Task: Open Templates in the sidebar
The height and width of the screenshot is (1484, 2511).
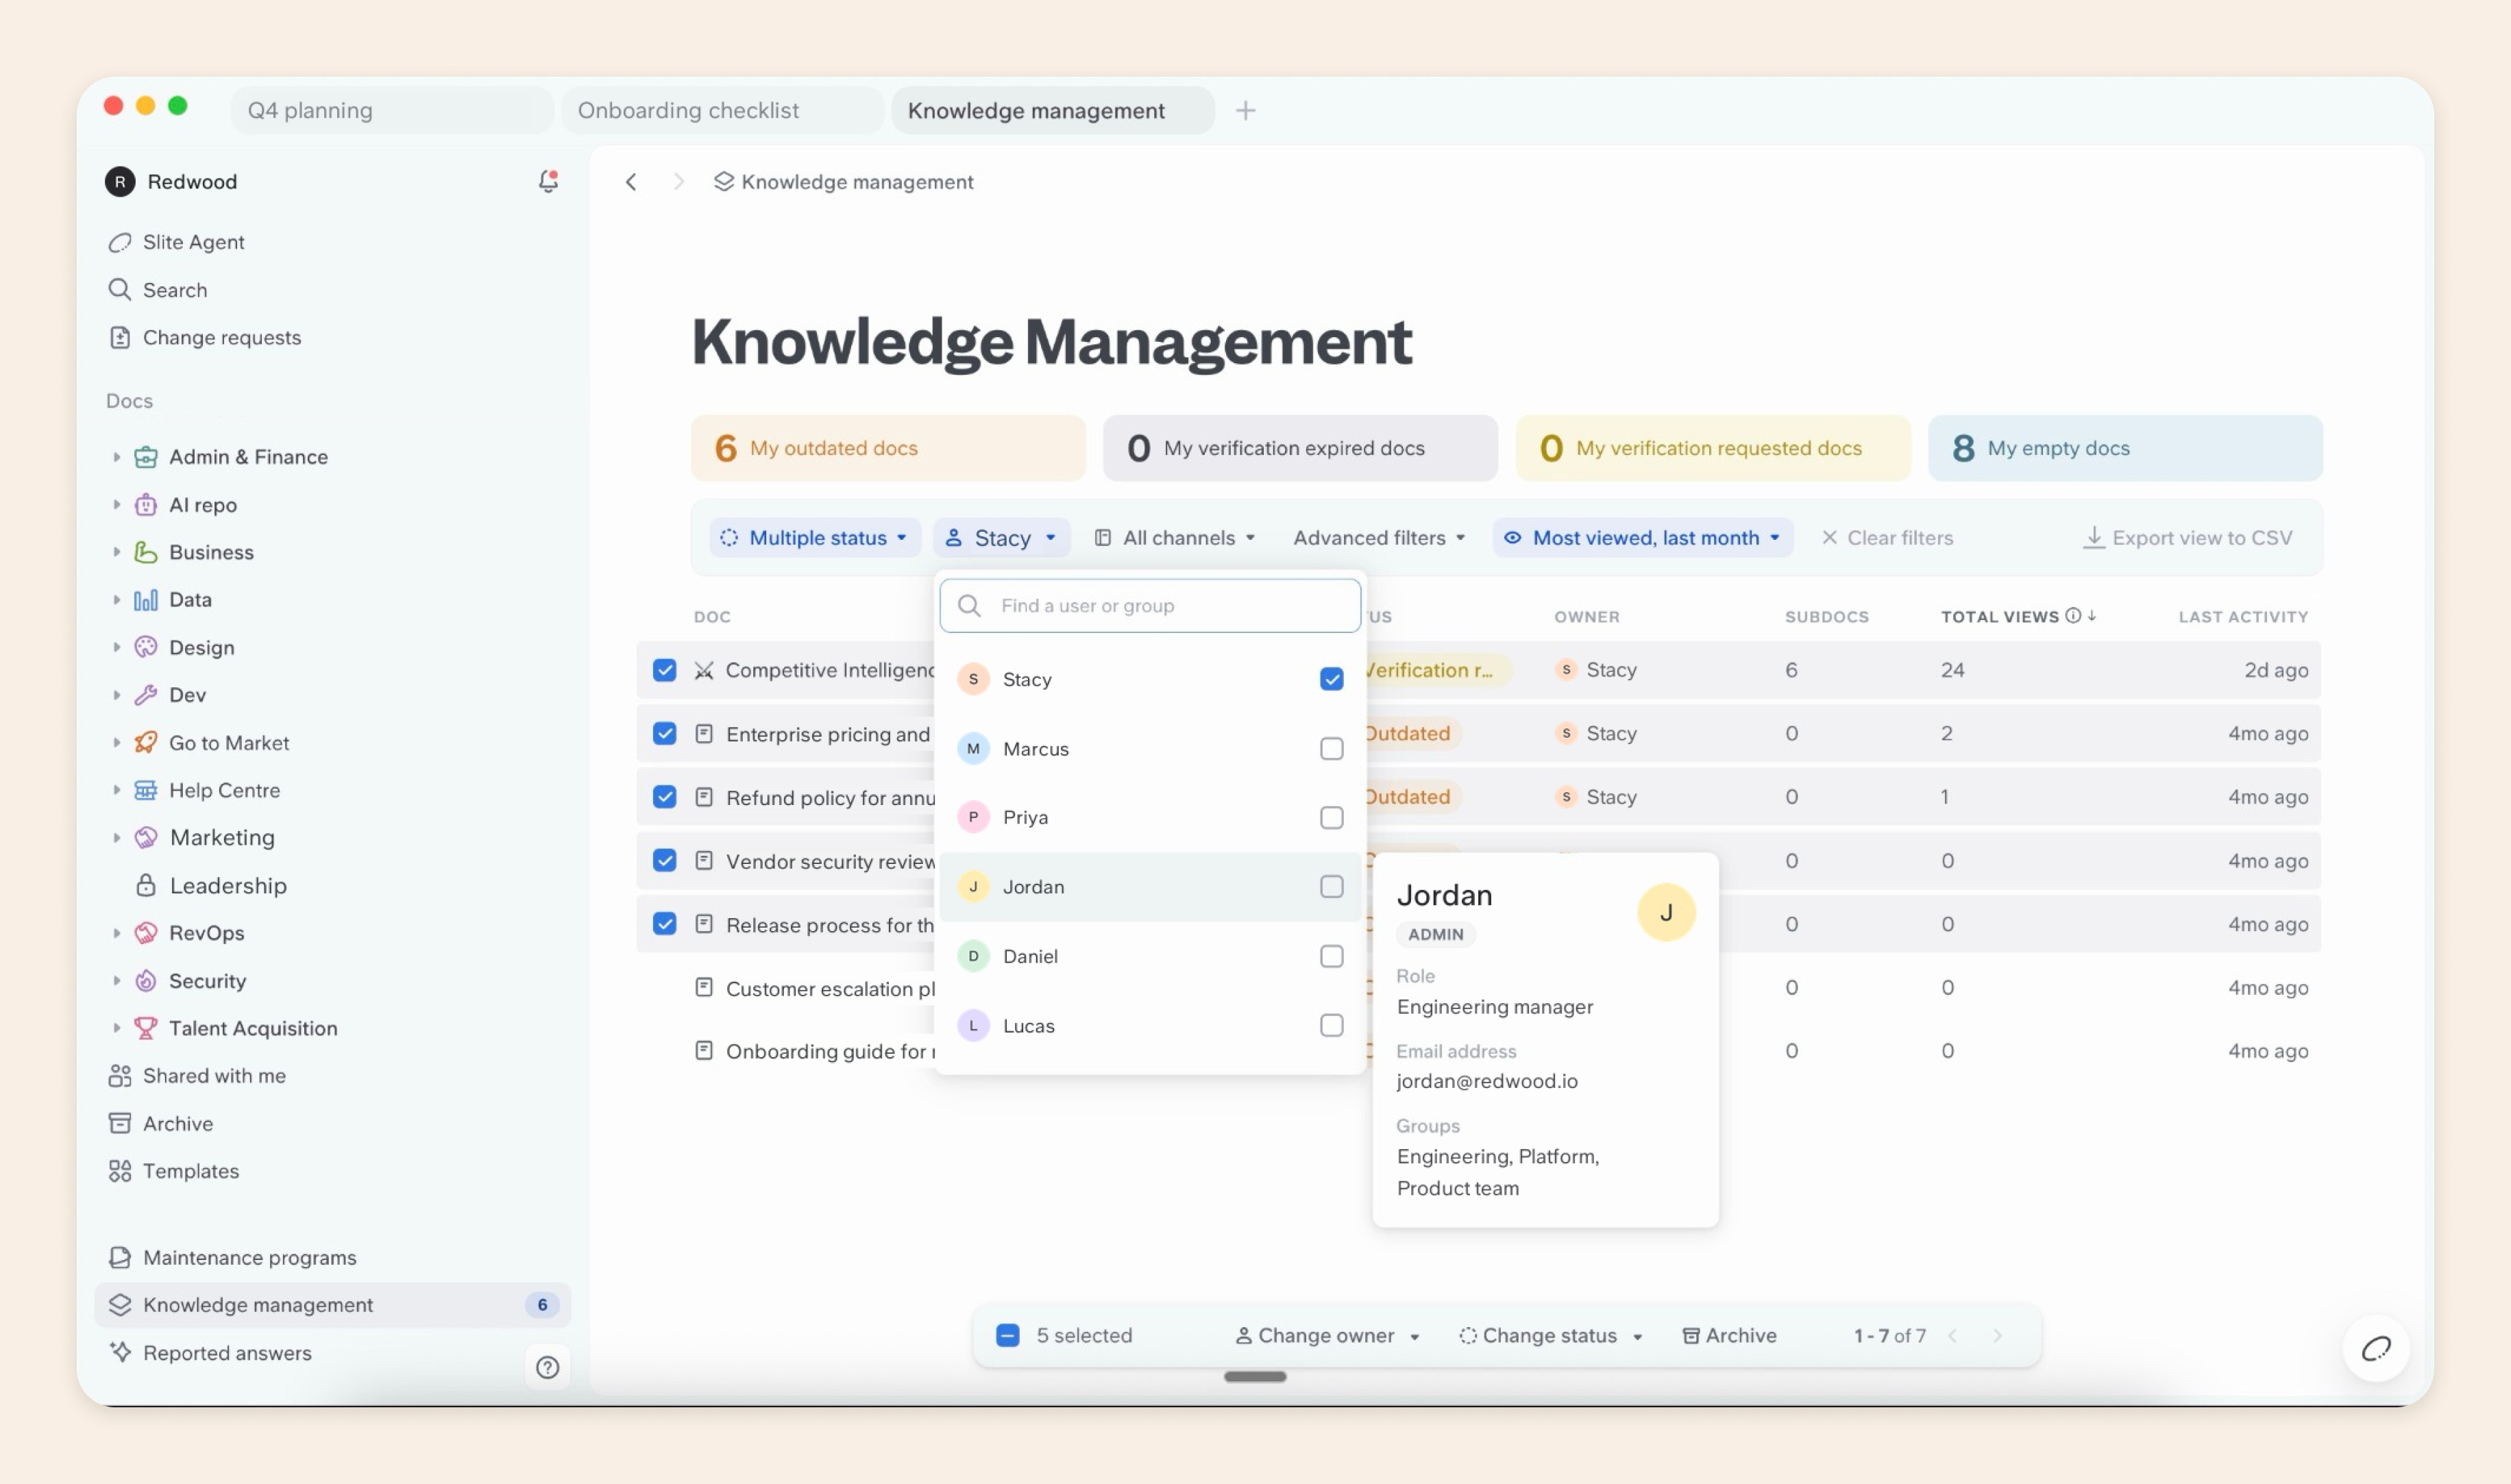Action: tap(173, 1171)
